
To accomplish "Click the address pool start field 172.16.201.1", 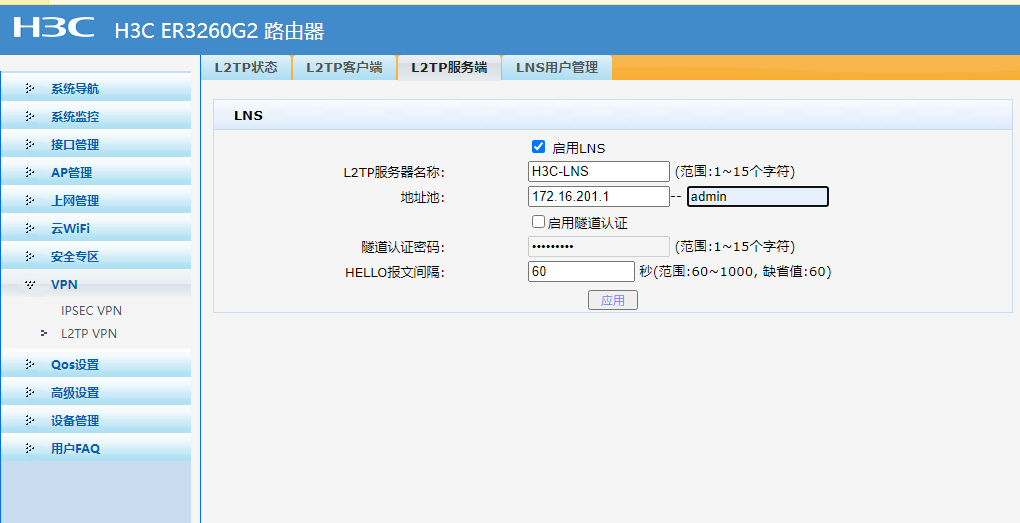I will (x=598, y=196).
